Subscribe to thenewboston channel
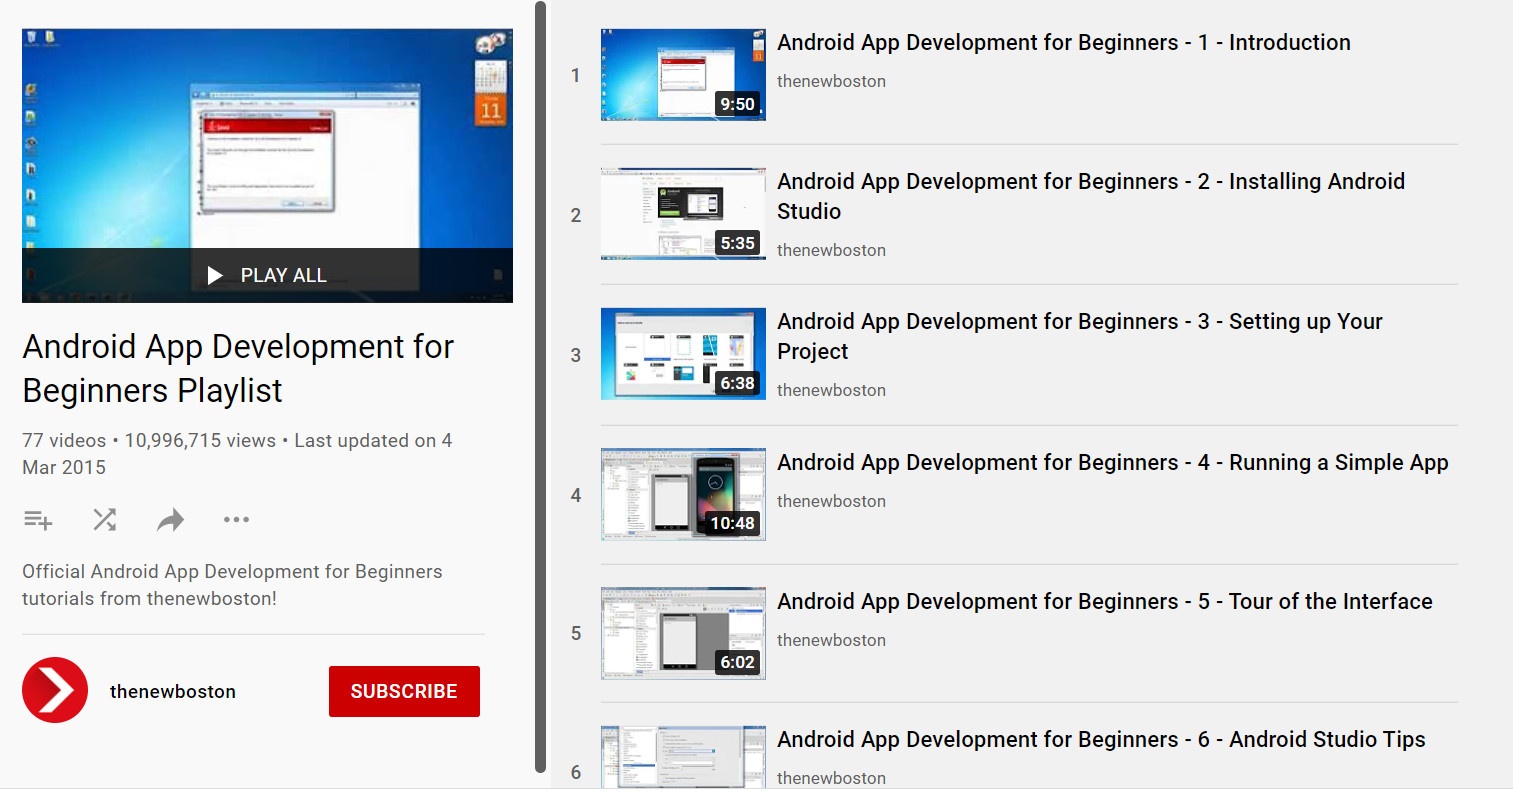The height and width of the screenshot is (798, 1513). click(x=404, y=691)
